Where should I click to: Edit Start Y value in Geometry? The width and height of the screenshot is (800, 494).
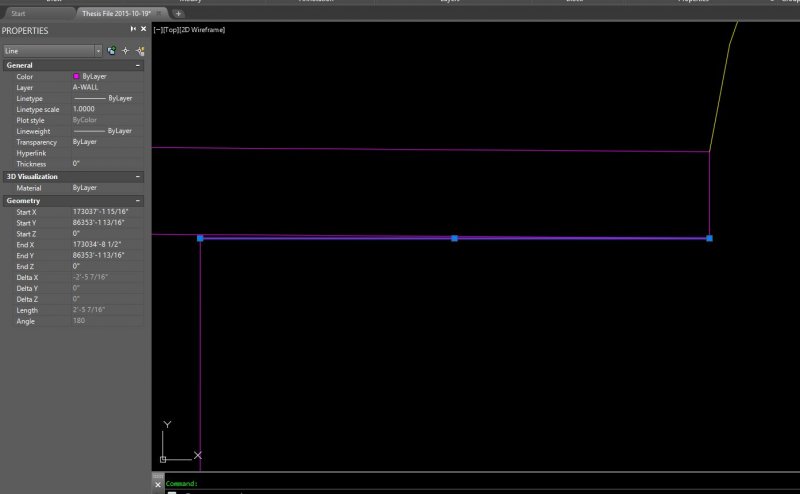click(108, 223)
